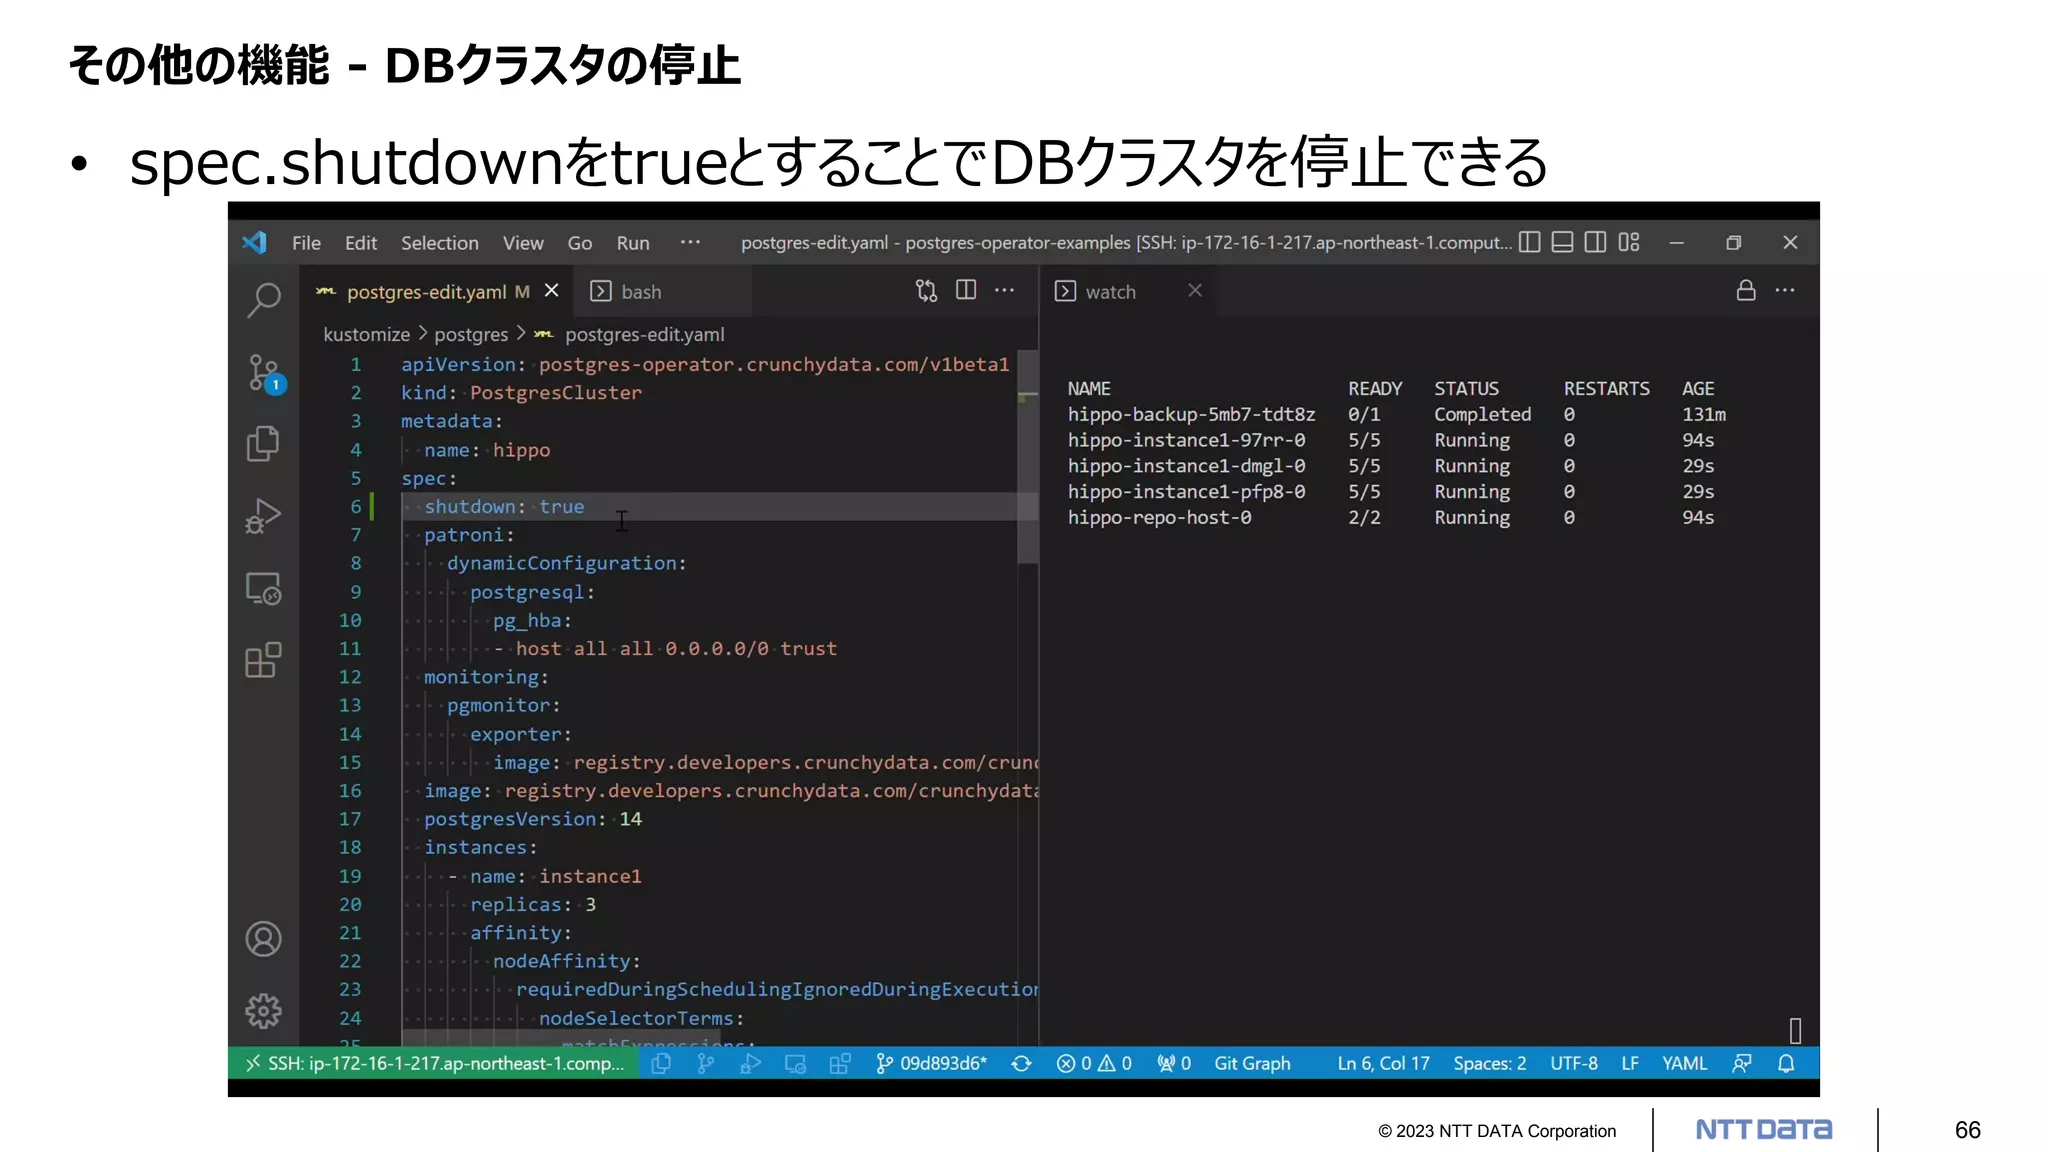The image size is (2048, 1152).
Task: Open the Manage gear icon
Action: pyautogui.click(x=264, y=1011)
